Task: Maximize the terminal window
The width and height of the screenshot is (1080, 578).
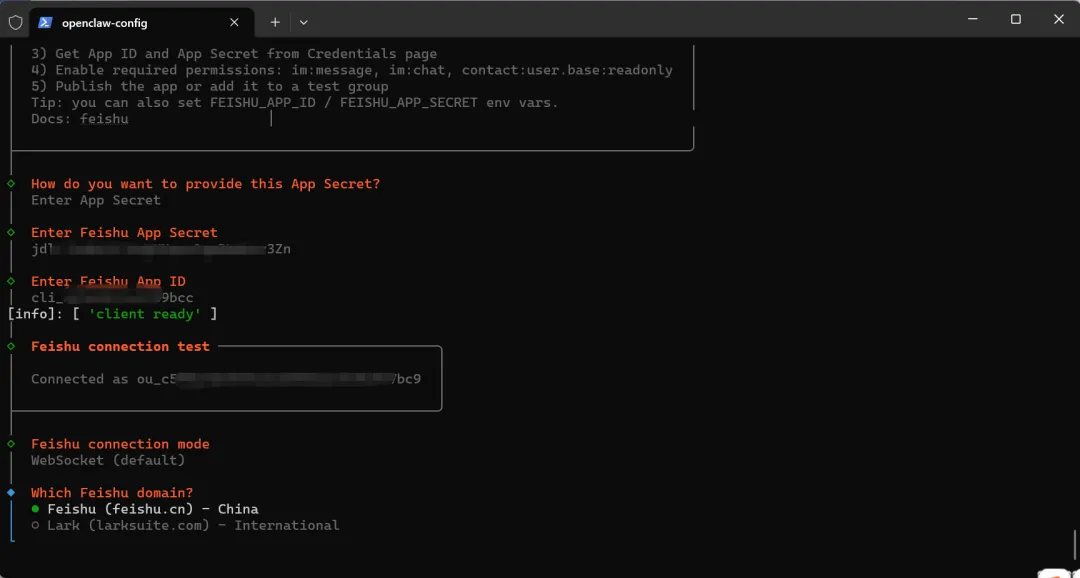Action: click(x=1015, y=19)
